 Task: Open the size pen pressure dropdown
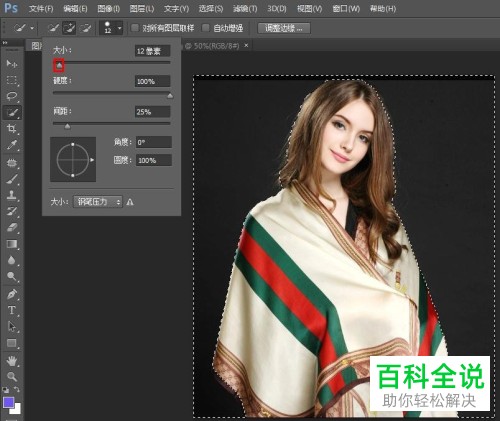point(98,202)
